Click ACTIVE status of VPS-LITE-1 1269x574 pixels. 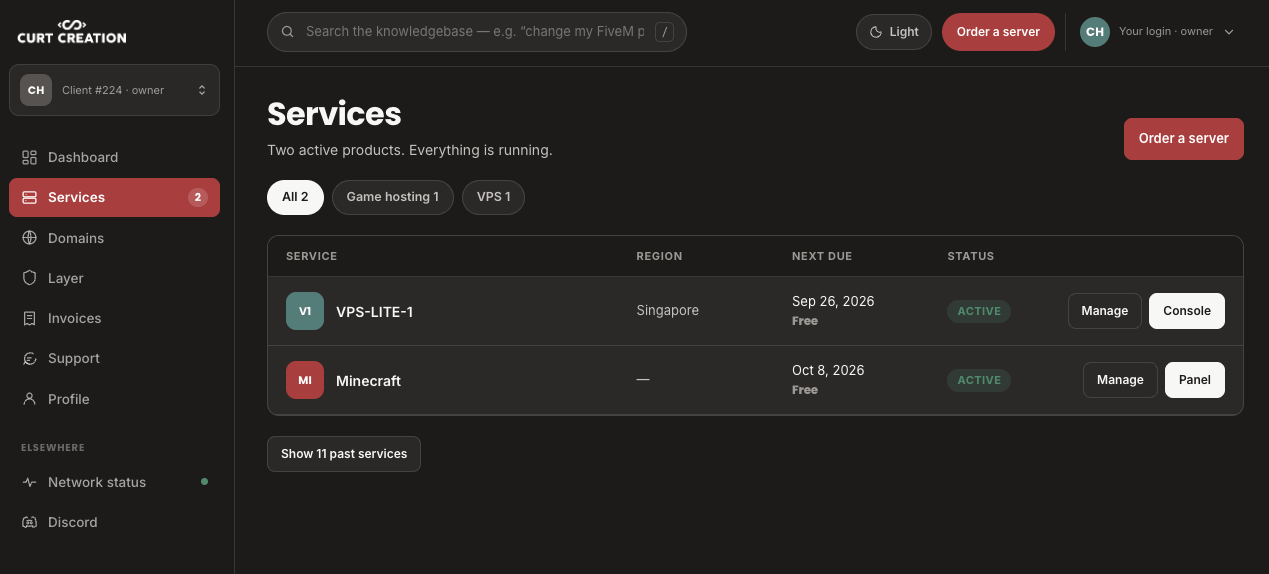click(x=979, y=311)
